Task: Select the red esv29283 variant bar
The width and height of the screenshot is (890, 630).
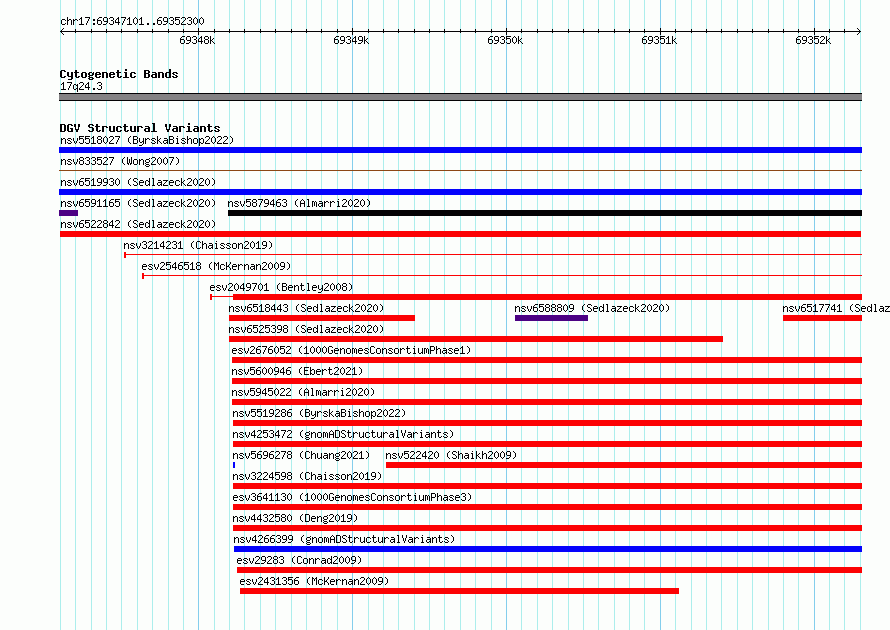Action: pyautogui.click(x=549, y=570)
